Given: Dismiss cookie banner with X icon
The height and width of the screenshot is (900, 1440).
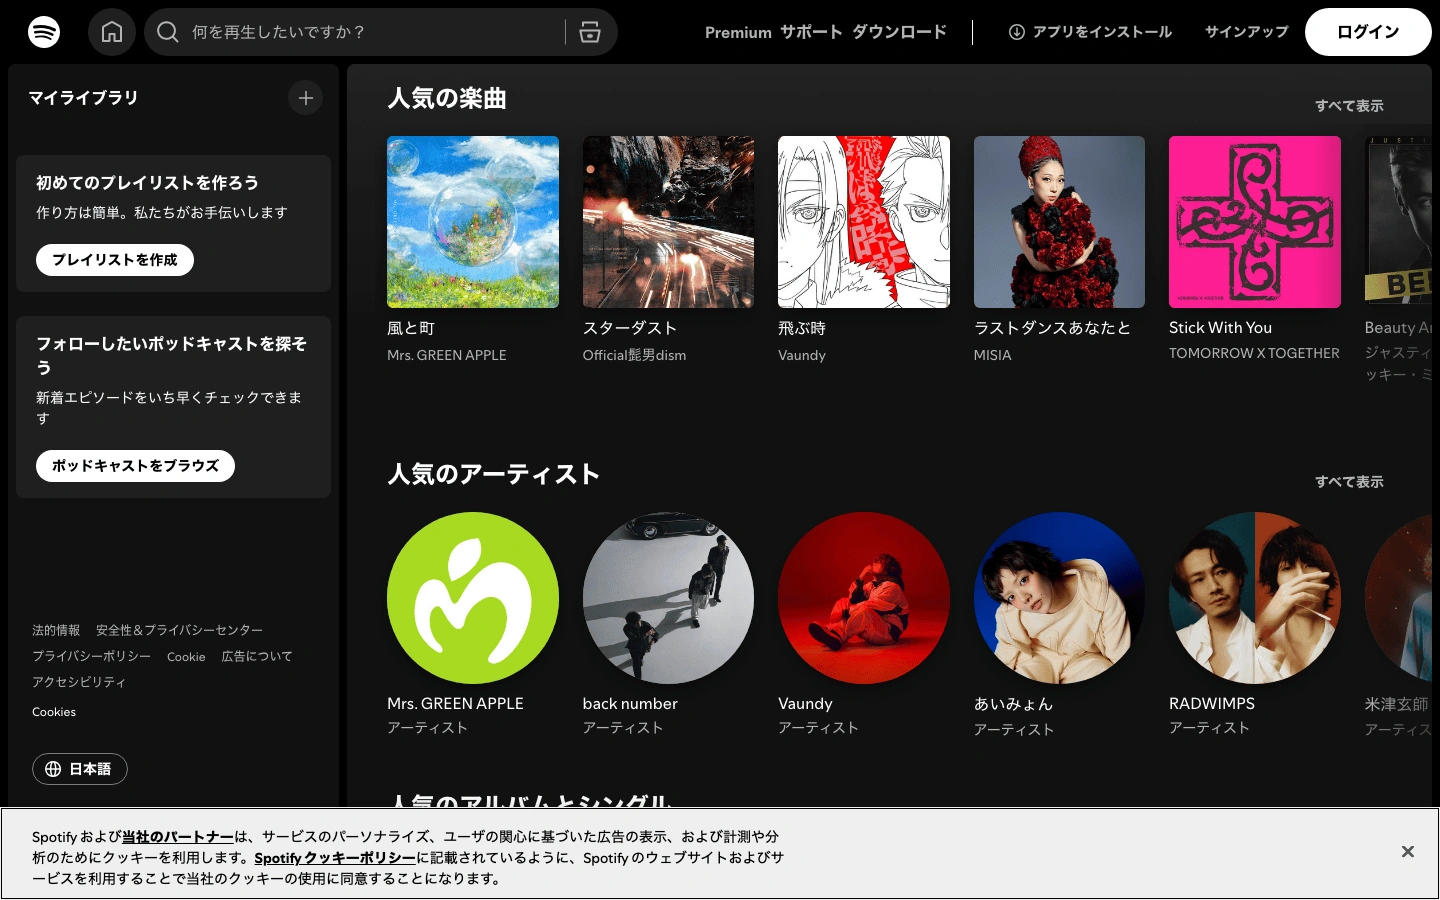Looking at the screenshot, I should tap(1407, 852).
